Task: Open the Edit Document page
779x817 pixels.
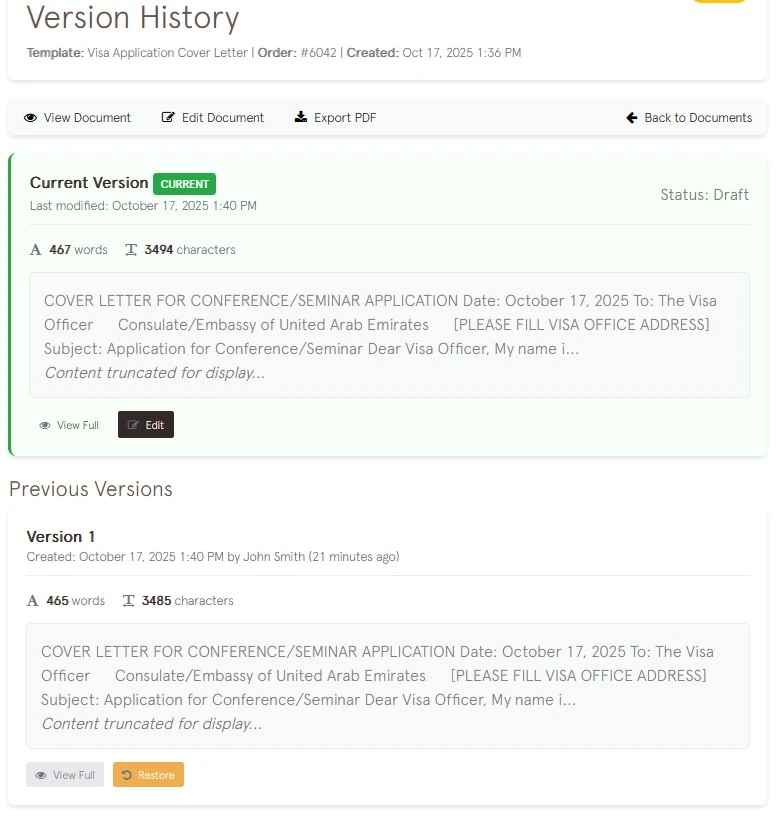Action: pos(212,118)
